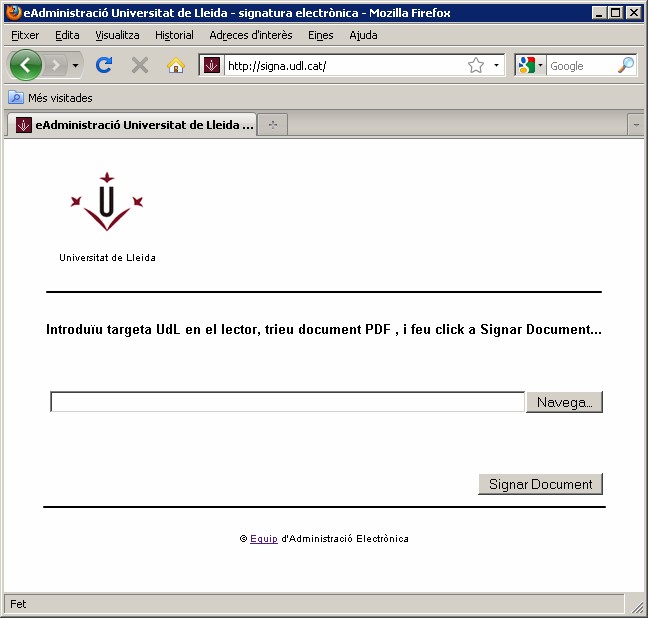648x618 pixels.
Task: Click the Stop loading X icon
Action: point(140,65)
